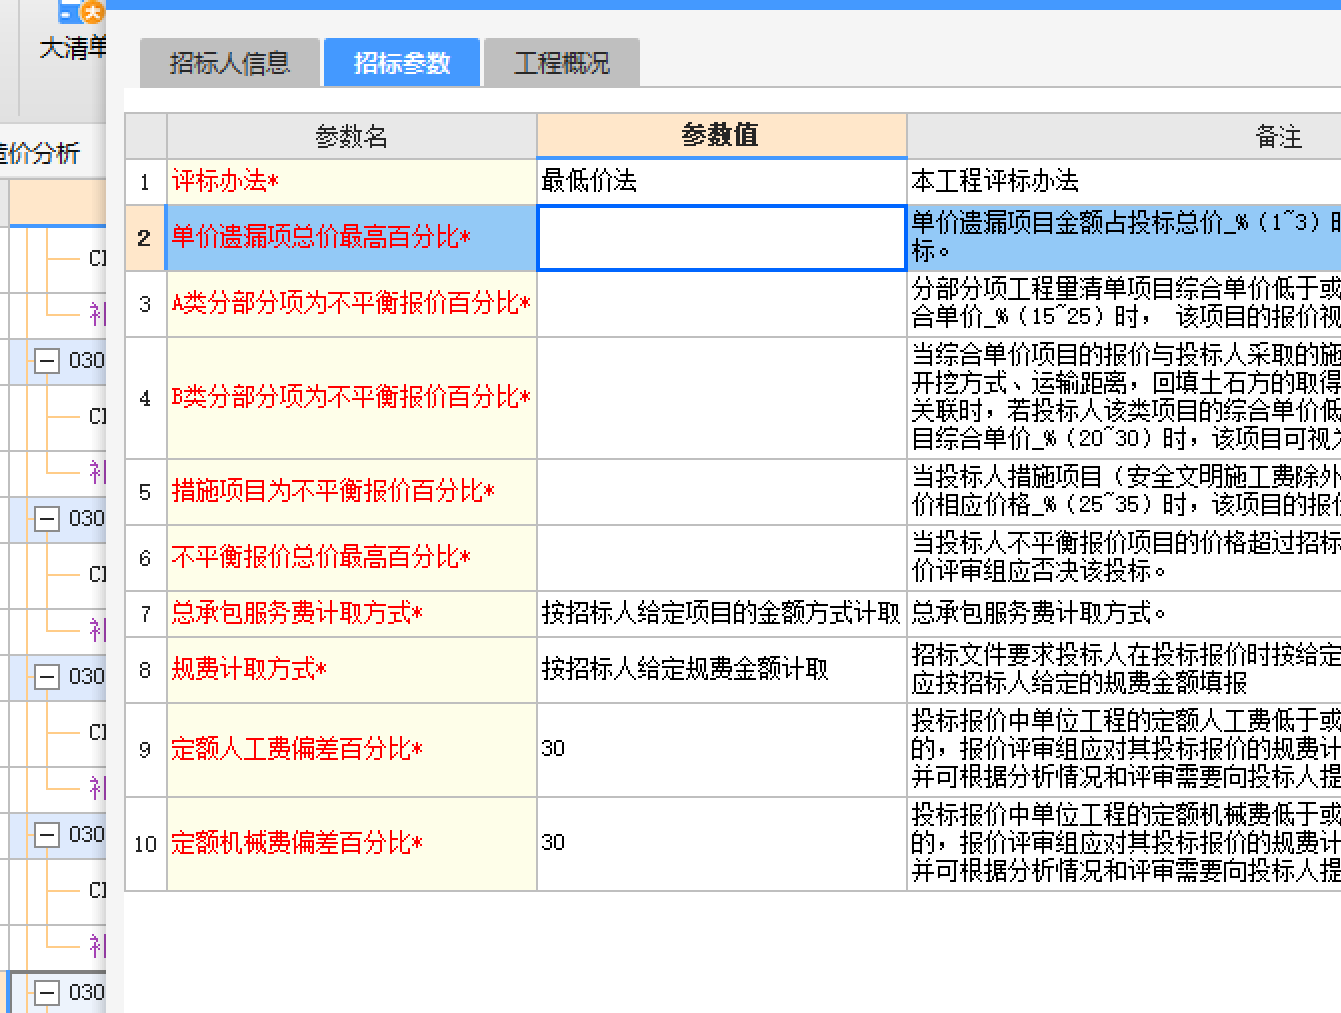Select the B类分部分项为不平衡报价百分比* name cell
The height and width of the screenshot is (1013, 1341).
point(352,398)
